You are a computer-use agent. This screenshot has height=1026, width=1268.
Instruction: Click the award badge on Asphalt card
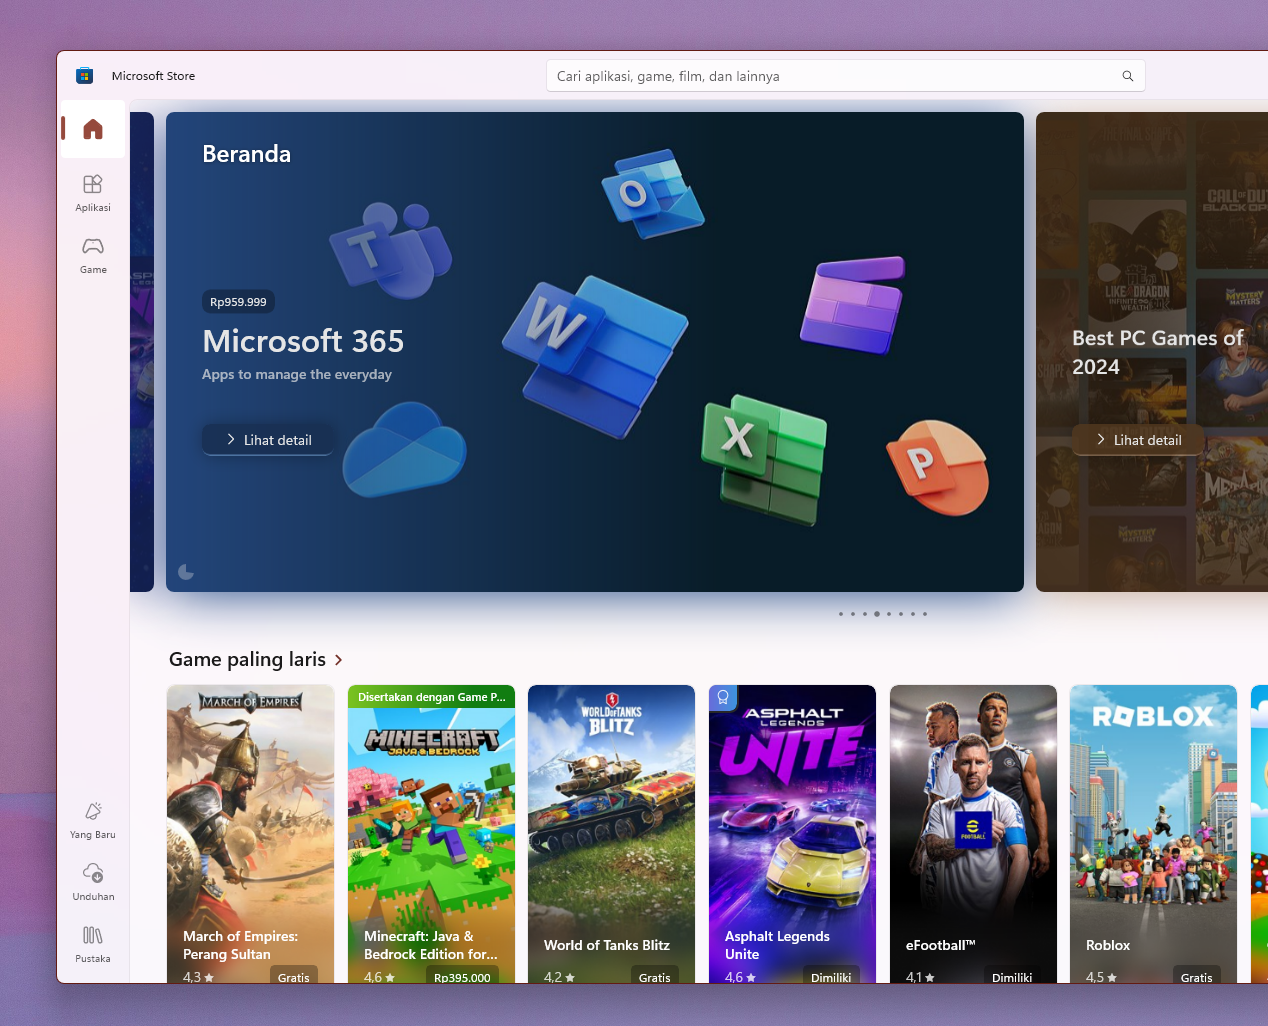coord(723,697)
